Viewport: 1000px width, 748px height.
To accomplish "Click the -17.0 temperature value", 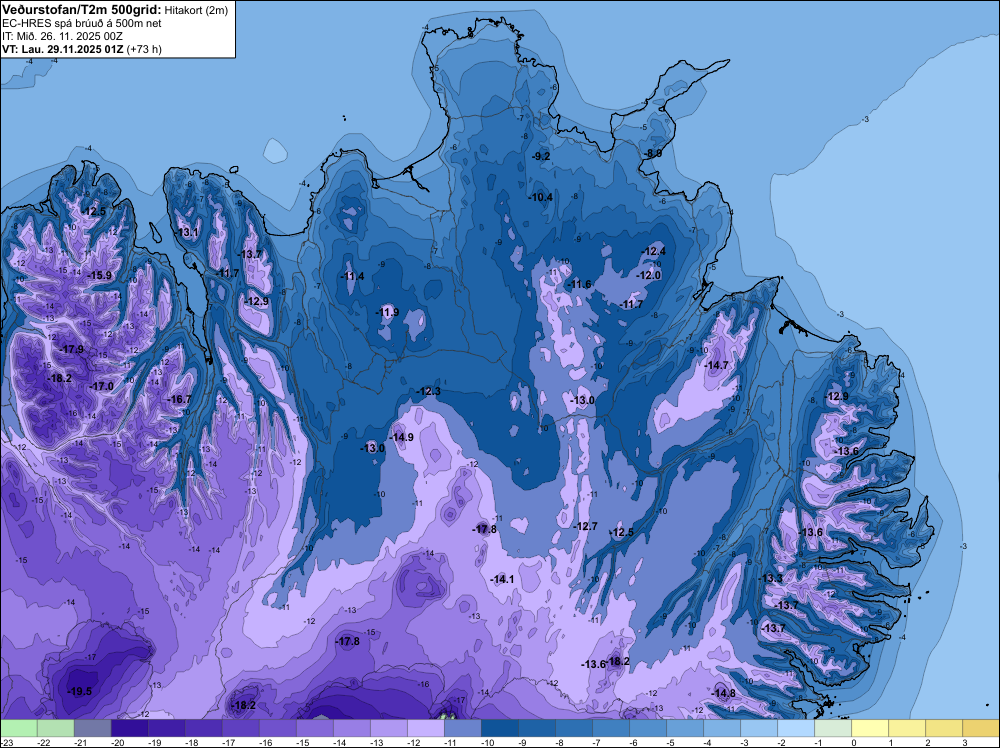I will 101,386.
